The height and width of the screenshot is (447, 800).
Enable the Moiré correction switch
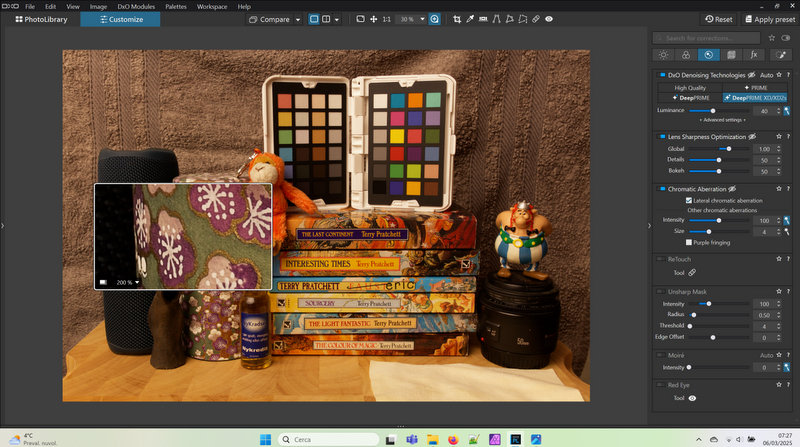(661, 355)
